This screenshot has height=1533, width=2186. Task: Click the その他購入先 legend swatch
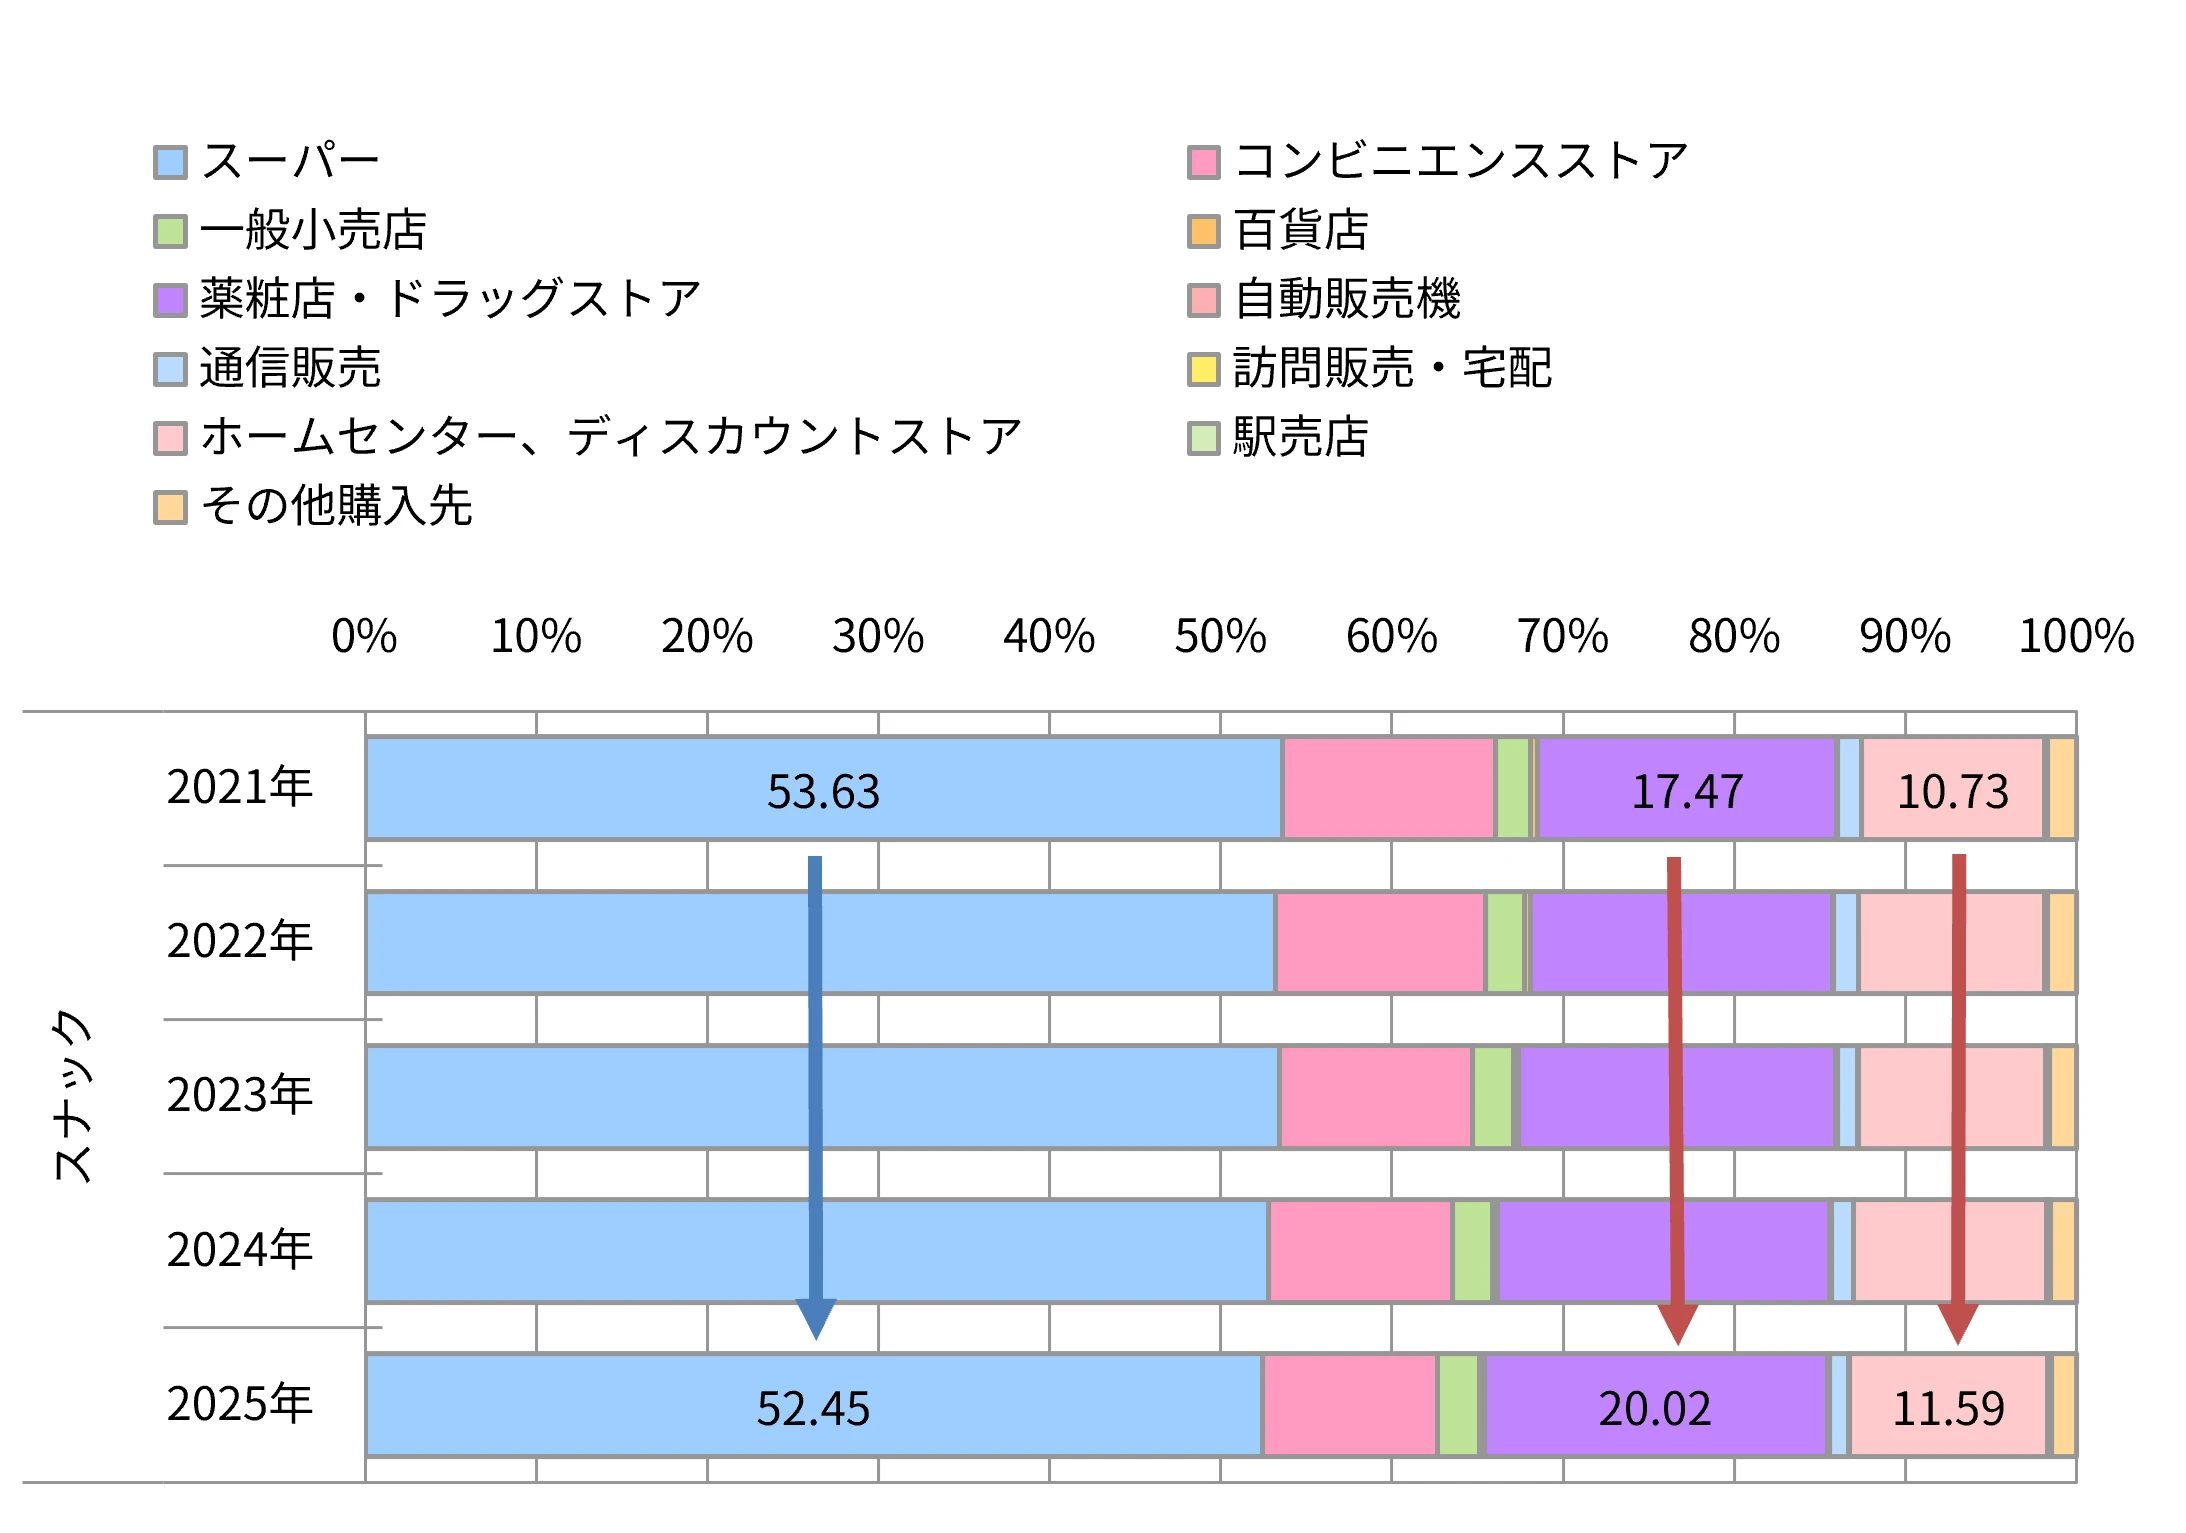click(x=170, y=507)
